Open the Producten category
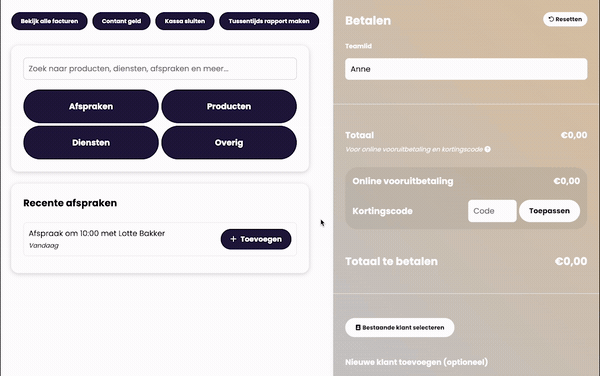This screenshot has height=376, width=600. click(x=229, y=106)
